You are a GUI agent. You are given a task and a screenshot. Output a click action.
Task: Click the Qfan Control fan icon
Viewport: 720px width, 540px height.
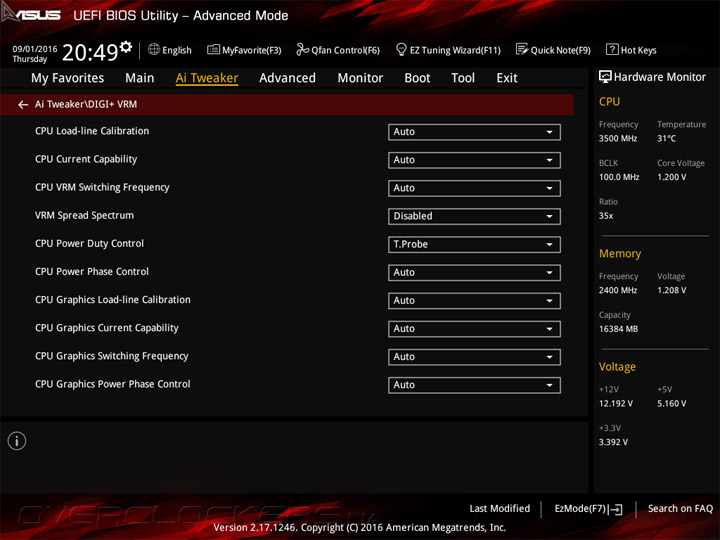click(x=302, y=49)
